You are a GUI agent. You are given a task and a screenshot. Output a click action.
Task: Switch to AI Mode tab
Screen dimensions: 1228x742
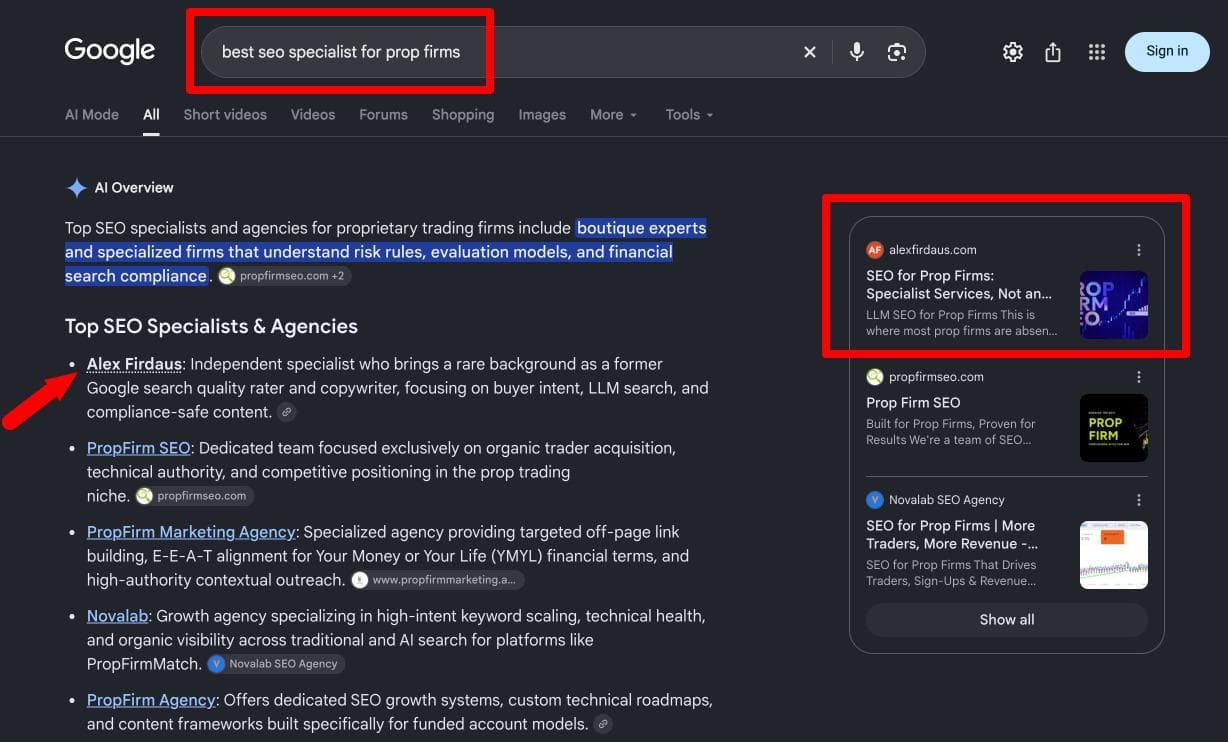click(92, 115)
